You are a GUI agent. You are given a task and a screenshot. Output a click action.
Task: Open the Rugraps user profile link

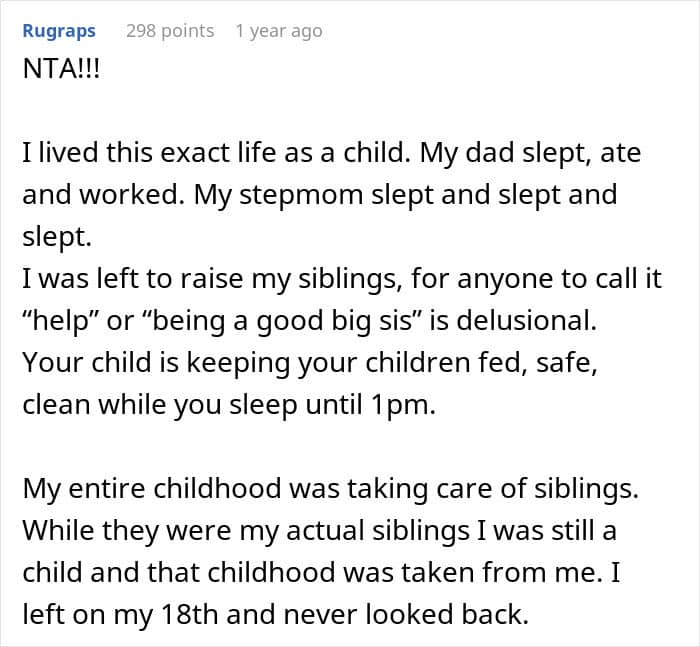tap(59, 31)
